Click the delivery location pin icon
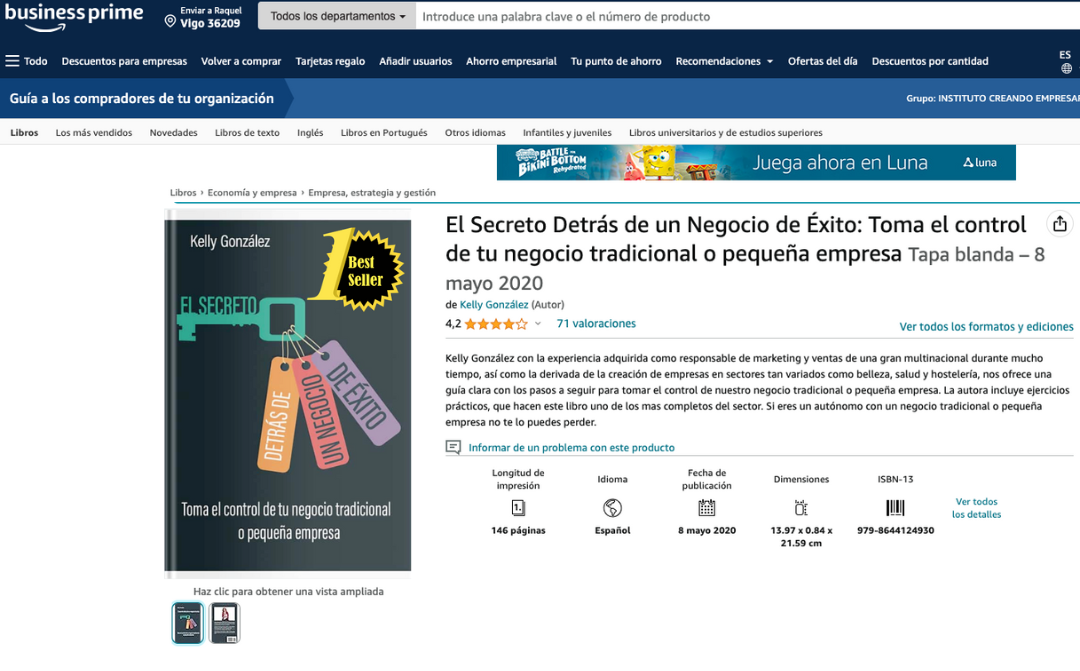Screen dimensions: 1080x671 pos(170,21)
